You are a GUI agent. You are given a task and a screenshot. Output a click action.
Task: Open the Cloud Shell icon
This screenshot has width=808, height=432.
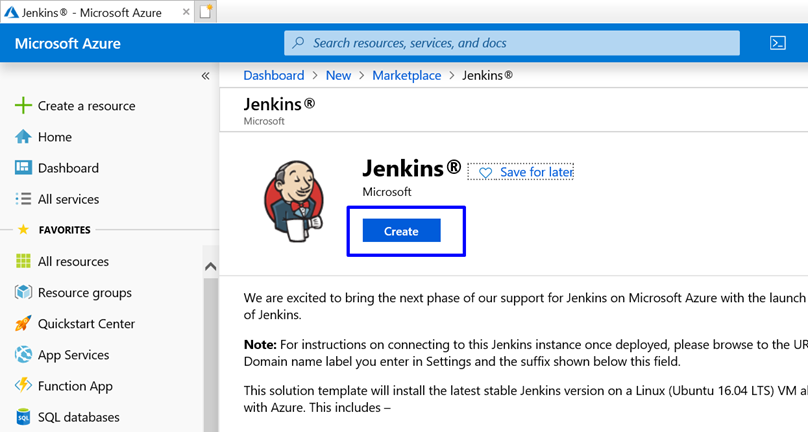[x=778, y=43]
